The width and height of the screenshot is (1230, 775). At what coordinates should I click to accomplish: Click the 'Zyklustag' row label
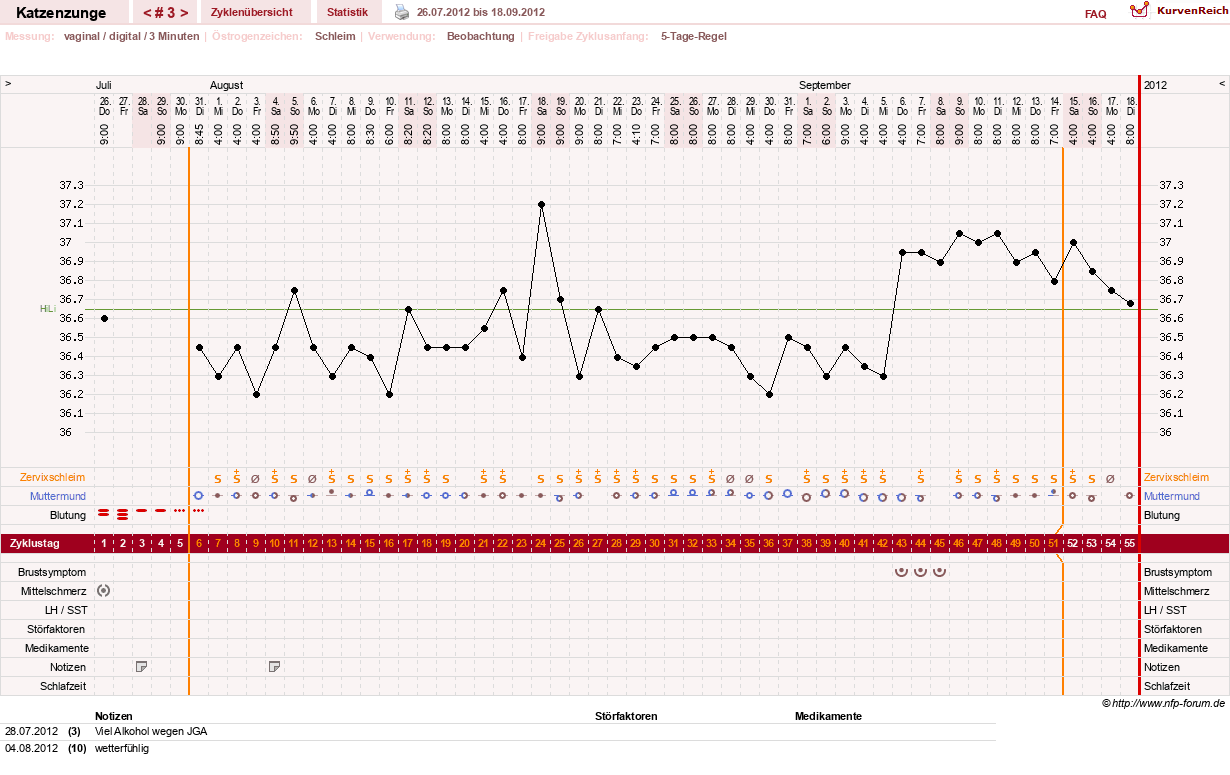click(34, 543)
